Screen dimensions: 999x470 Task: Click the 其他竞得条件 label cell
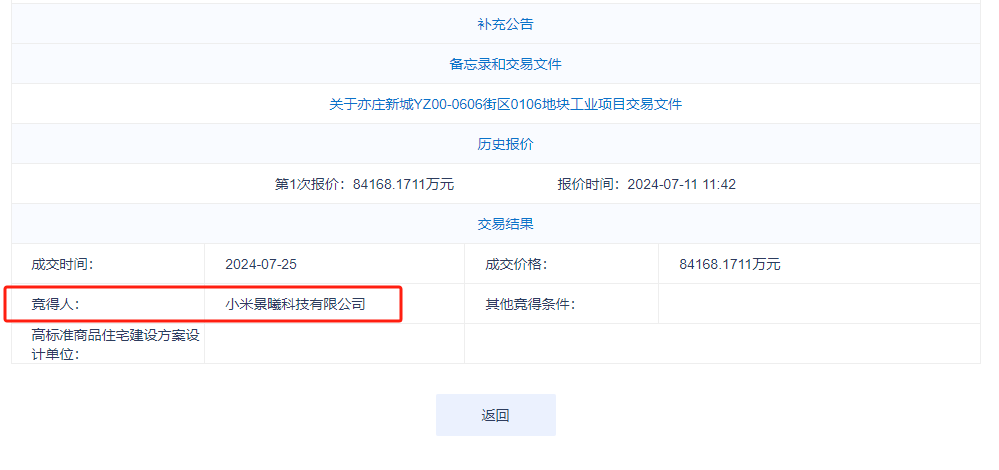[530, 303]
